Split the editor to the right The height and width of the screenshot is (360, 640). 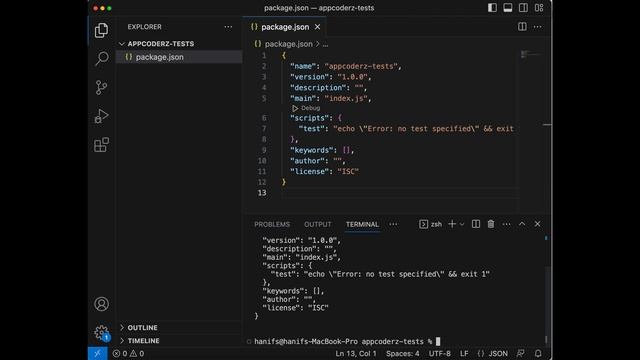click(522, 27)
